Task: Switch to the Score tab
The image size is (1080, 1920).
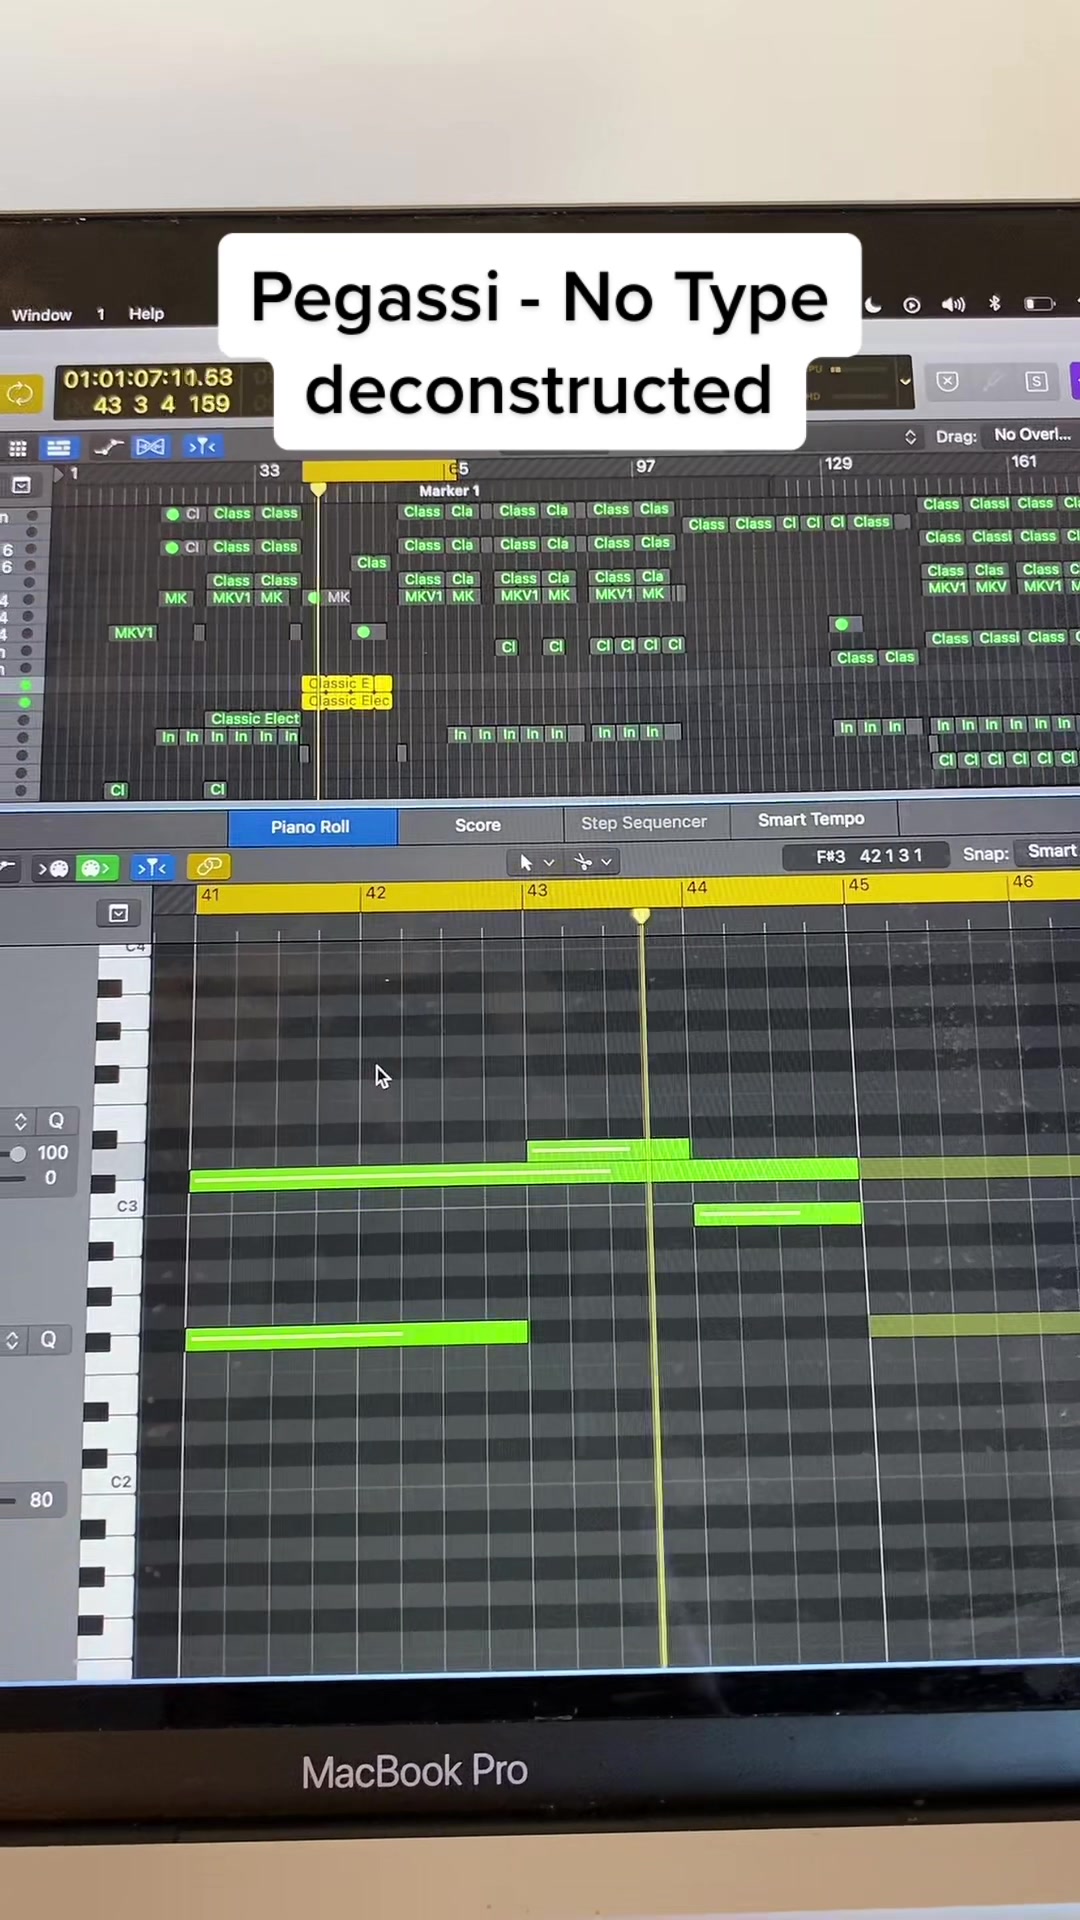Action: [477, 825]
